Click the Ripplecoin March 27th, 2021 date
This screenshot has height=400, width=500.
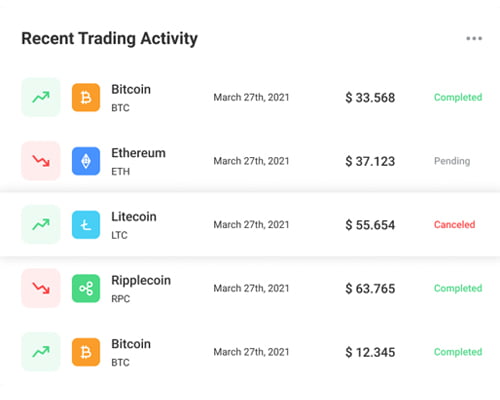pos(251,288)
